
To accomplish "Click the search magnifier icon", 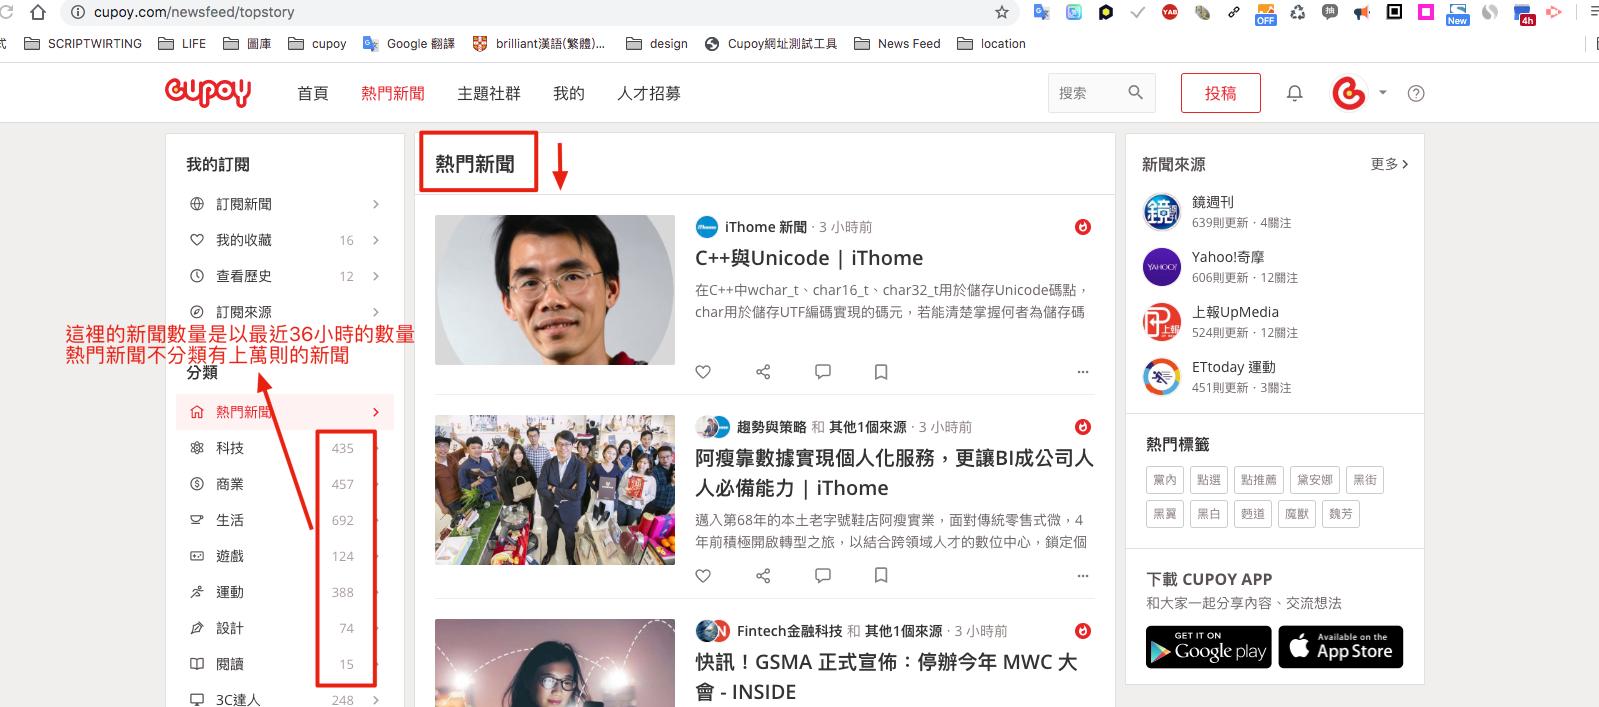I will [1135, 92].
